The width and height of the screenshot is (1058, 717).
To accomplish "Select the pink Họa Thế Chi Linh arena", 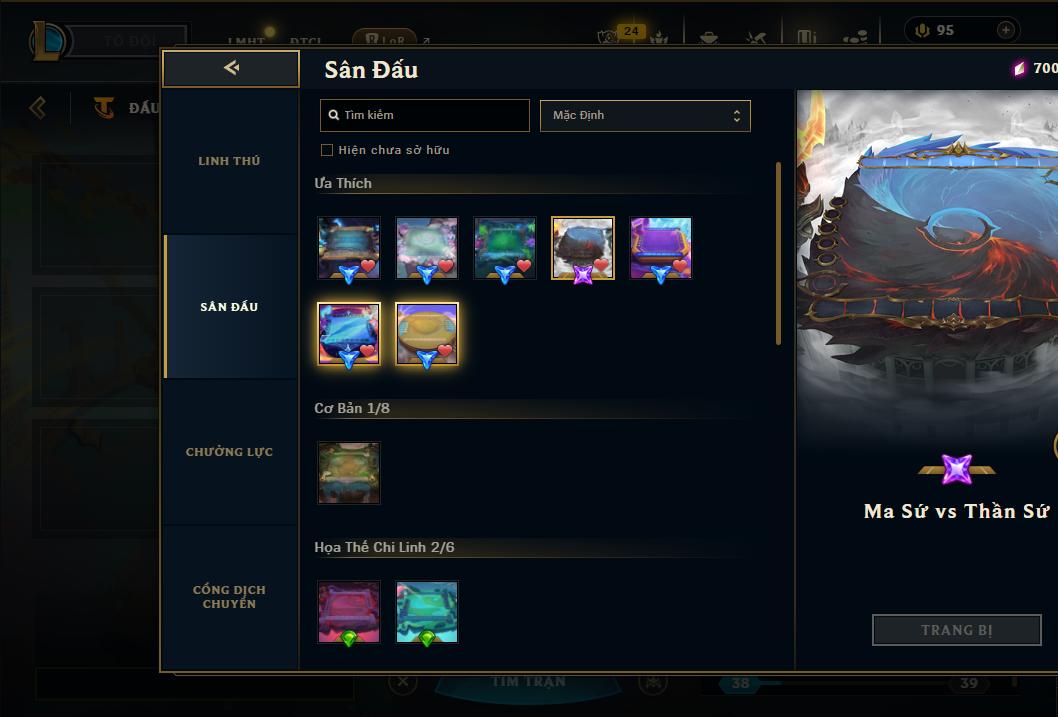I will (349, 612).
